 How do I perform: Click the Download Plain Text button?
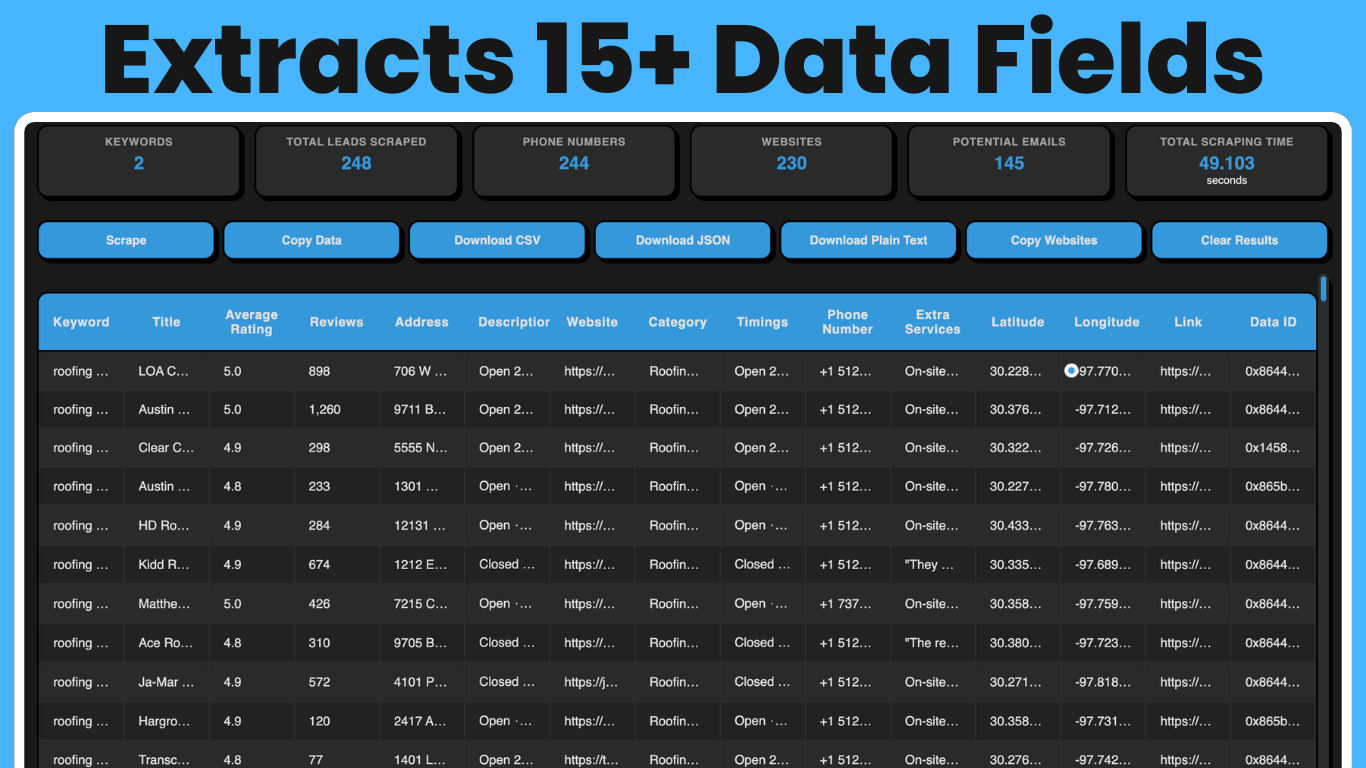tap(868, 240)
